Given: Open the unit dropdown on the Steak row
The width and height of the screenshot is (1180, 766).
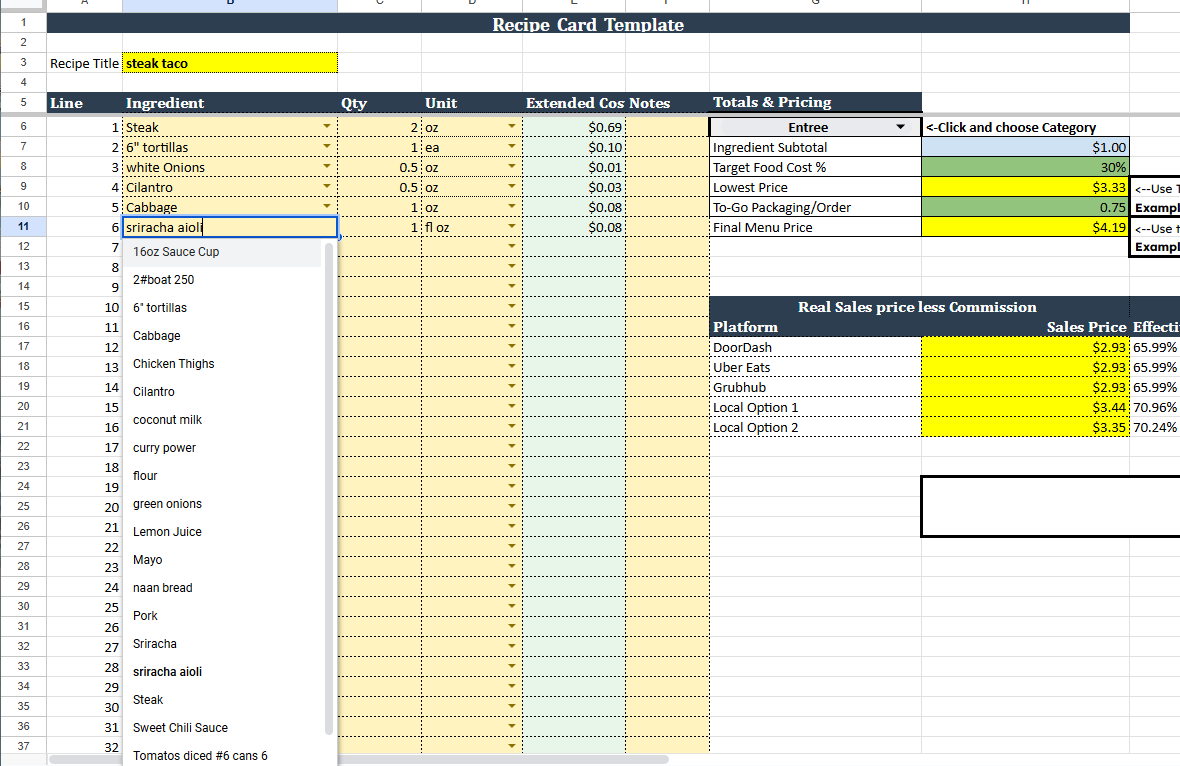Looking at the screenshot, I should pyautogui.click(x=512, y=127).
